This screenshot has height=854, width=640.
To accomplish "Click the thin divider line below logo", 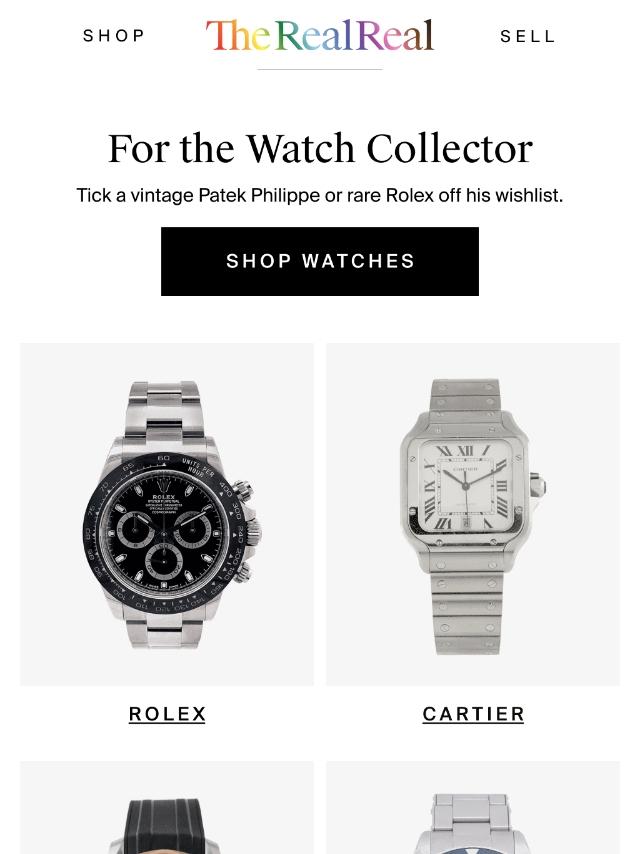I will (320, 70).
